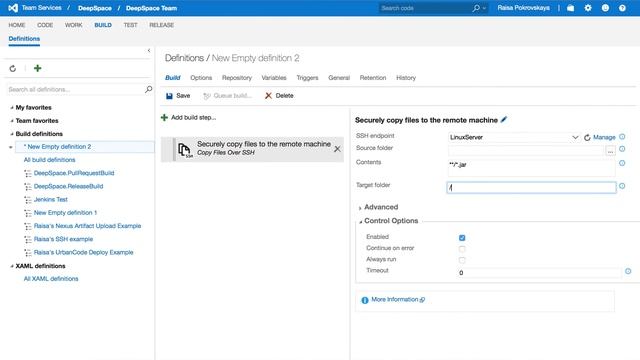This screenshot has height=360, width=640.
Task: Collapse My favorites tree node
Action: click(x=11, y=108)
